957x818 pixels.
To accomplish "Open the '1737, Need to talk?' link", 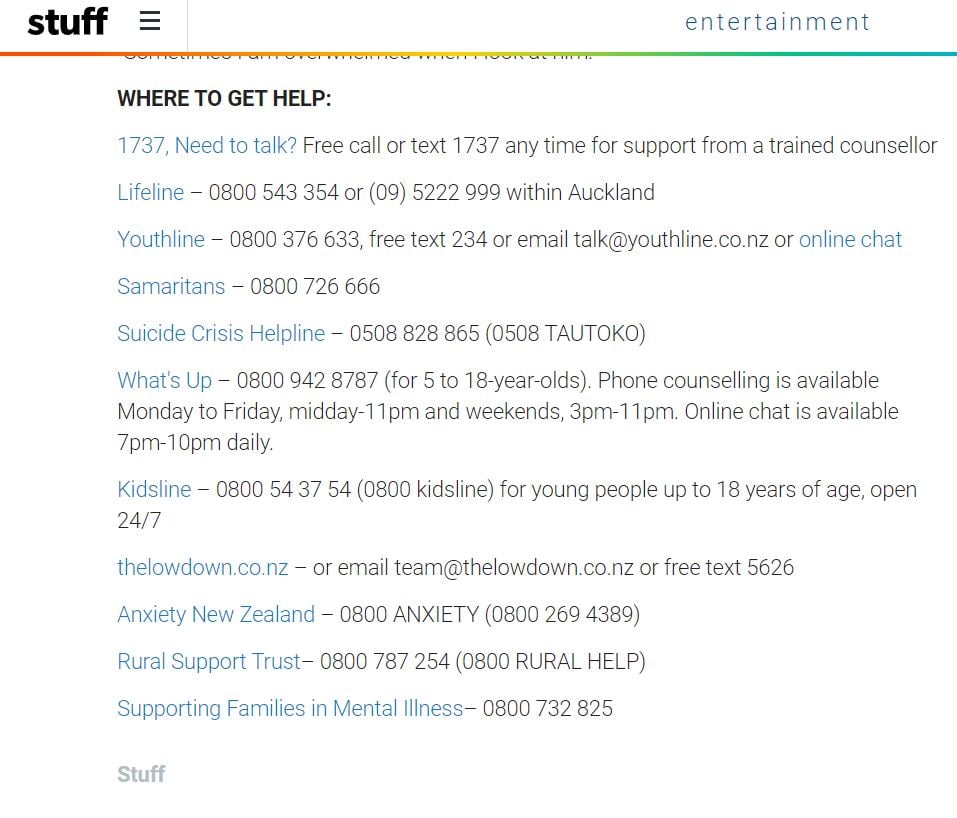I will (207, 145).
